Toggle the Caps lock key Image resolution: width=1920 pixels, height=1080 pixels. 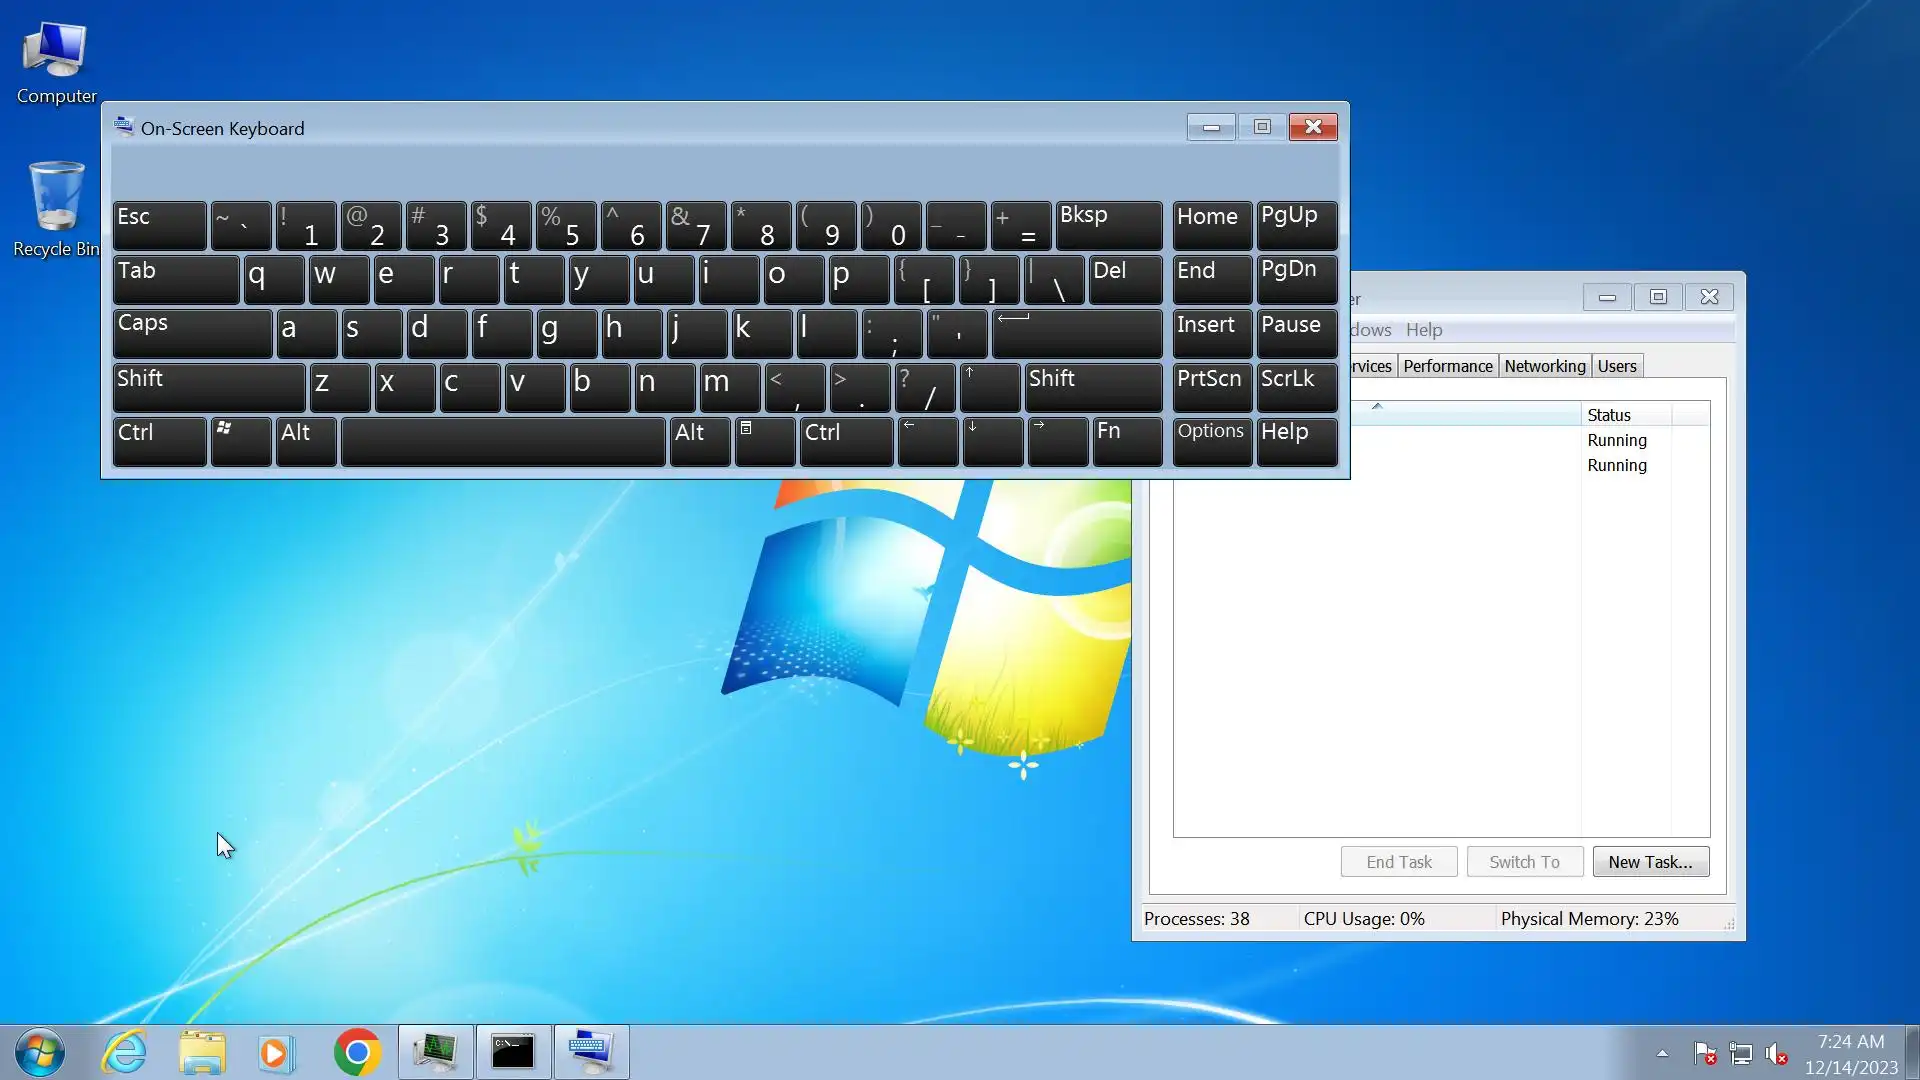(x=191, y=333)
